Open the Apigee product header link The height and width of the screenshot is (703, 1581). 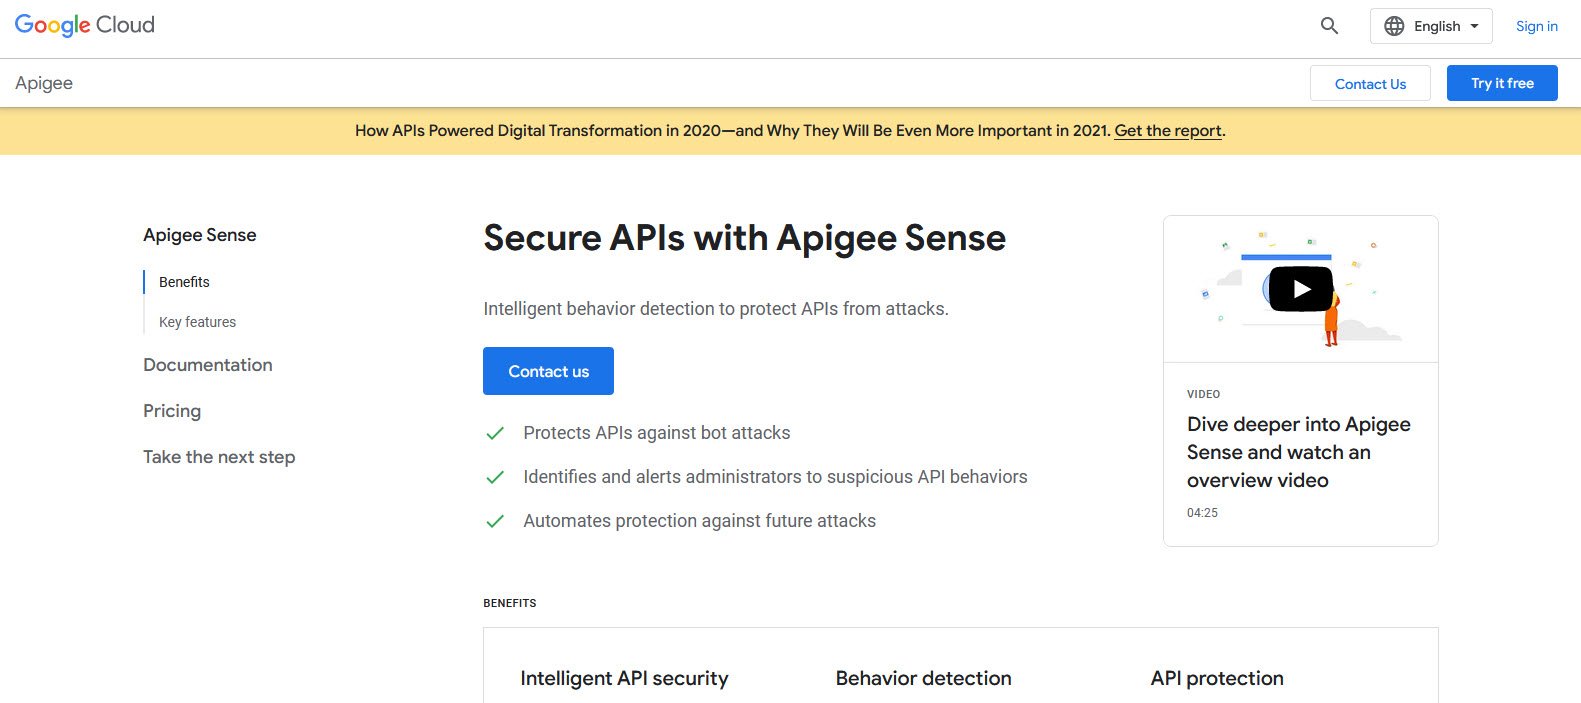pos(44,83)
